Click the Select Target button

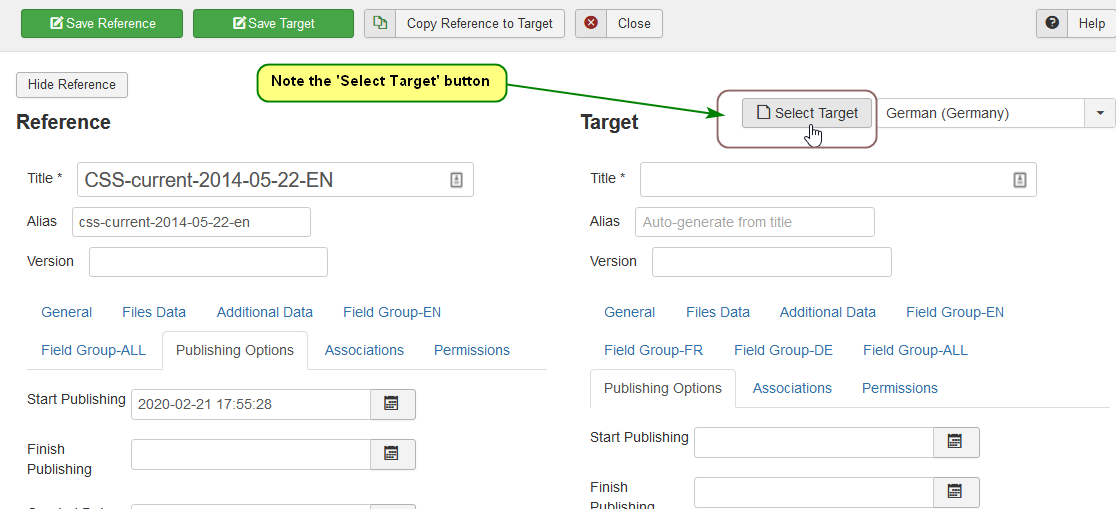[x=807, y=113]
